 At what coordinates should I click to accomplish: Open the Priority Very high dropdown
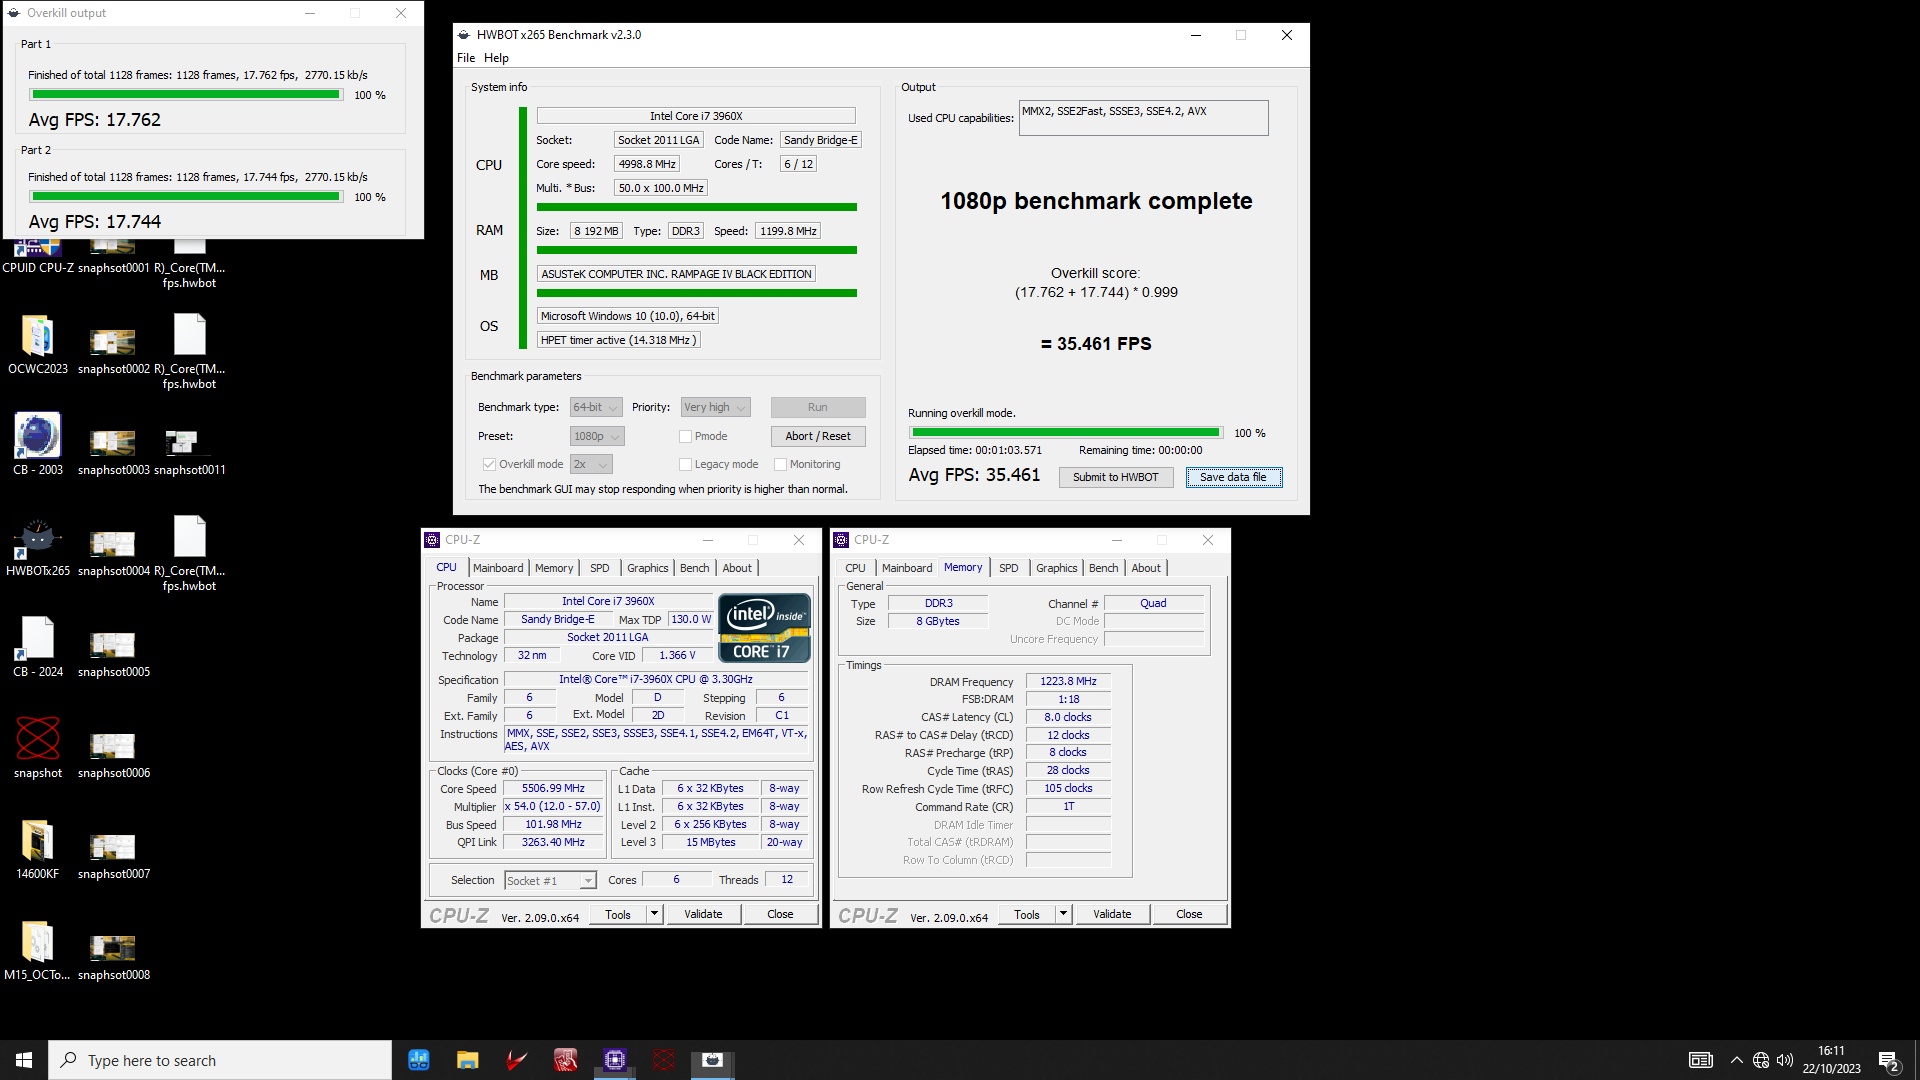pos(715,407)
